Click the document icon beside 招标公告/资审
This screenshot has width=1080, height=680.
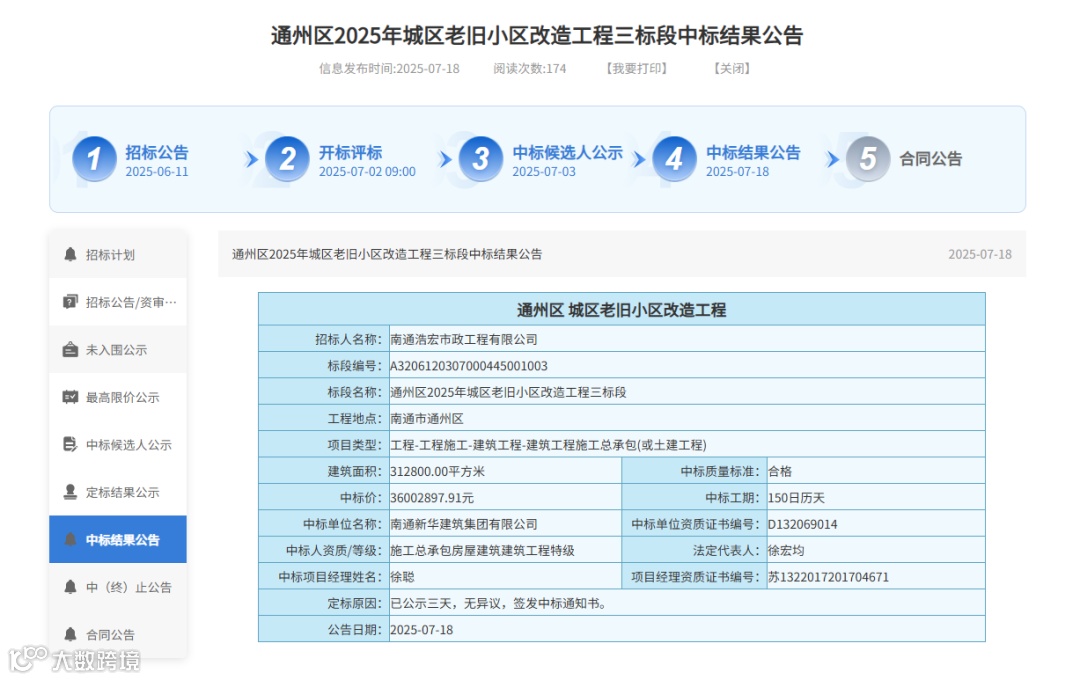(x=70, y=302)
